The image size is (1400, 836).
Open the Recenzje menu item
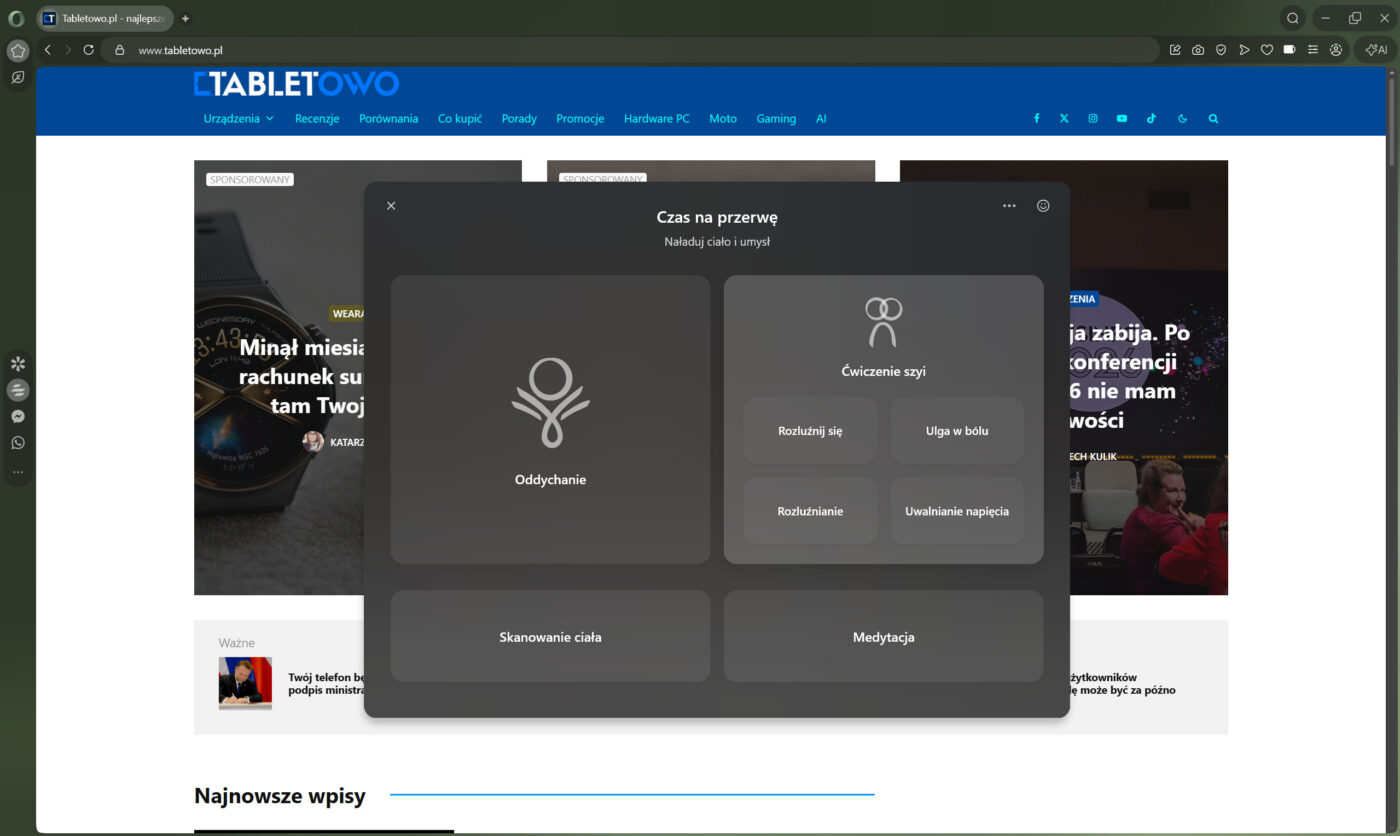tap(317, 118)
